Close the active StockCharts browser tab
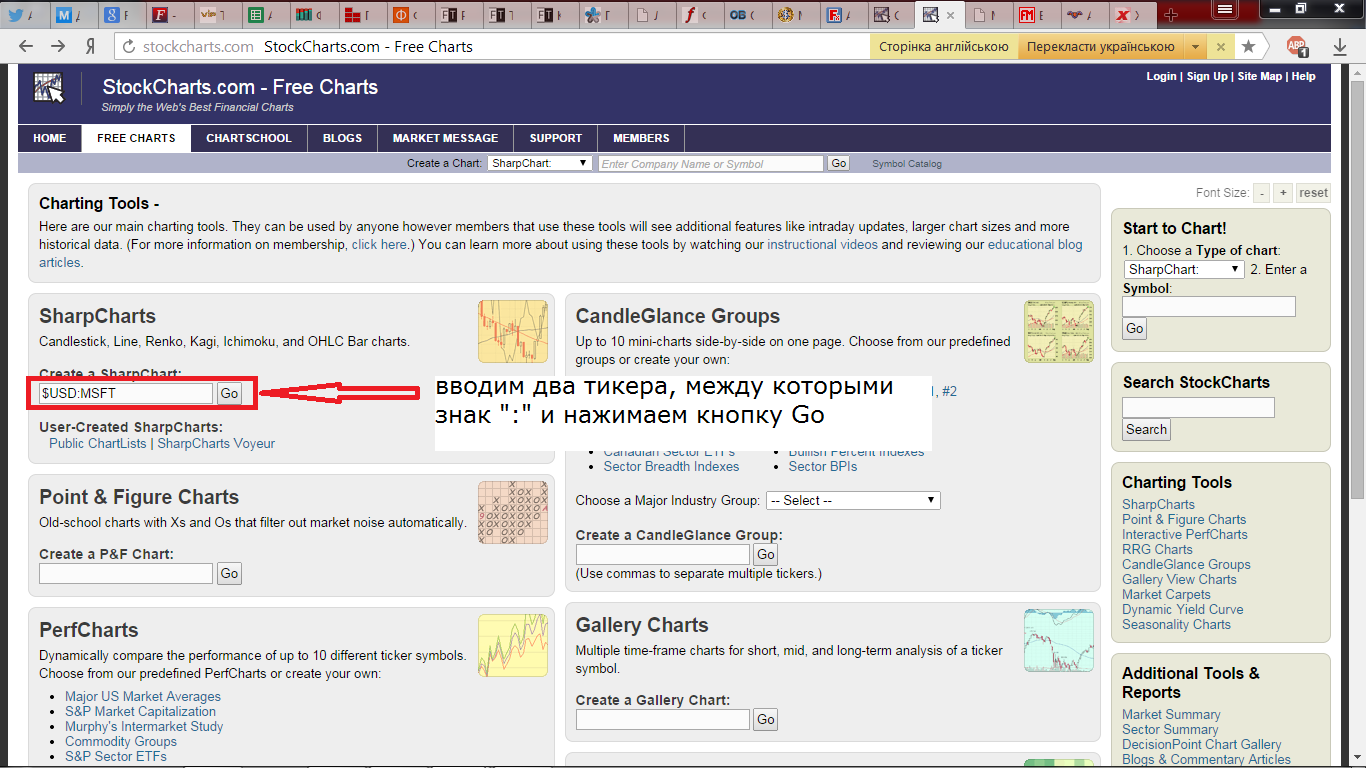1366x768 pixels. pos(950,15)
